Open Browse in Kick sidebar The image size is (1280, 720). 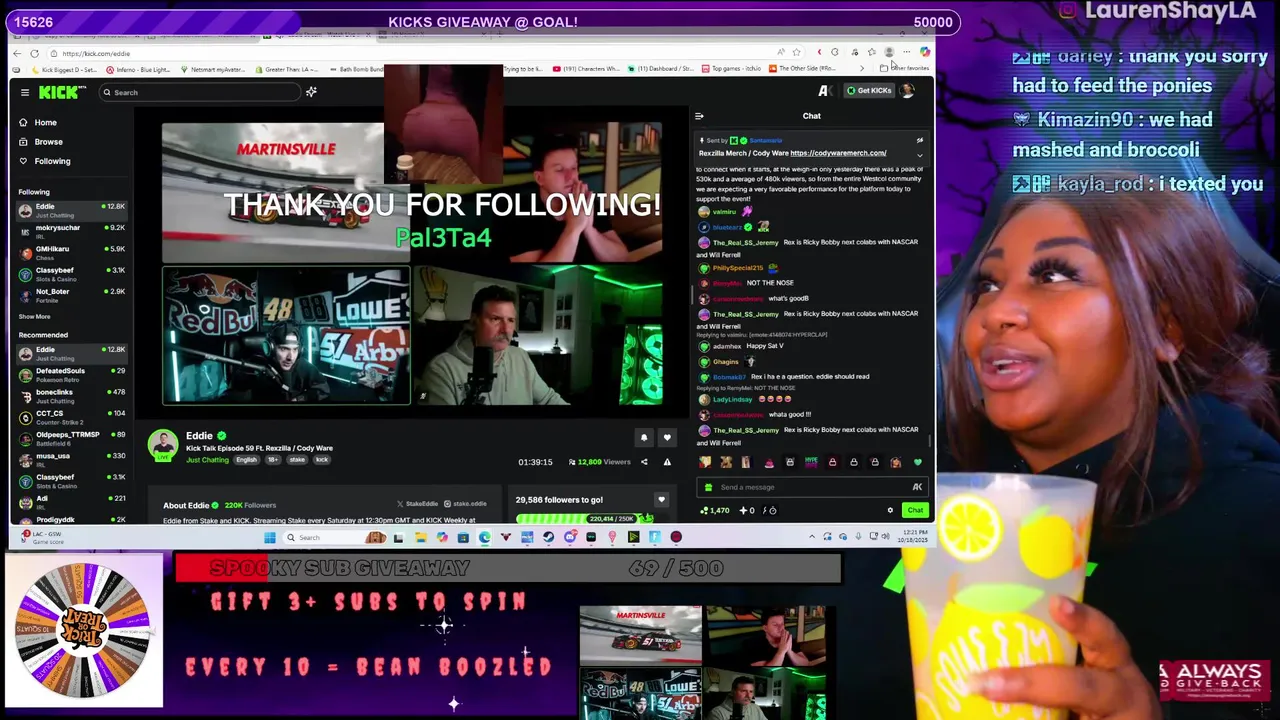tap(40, 141)
